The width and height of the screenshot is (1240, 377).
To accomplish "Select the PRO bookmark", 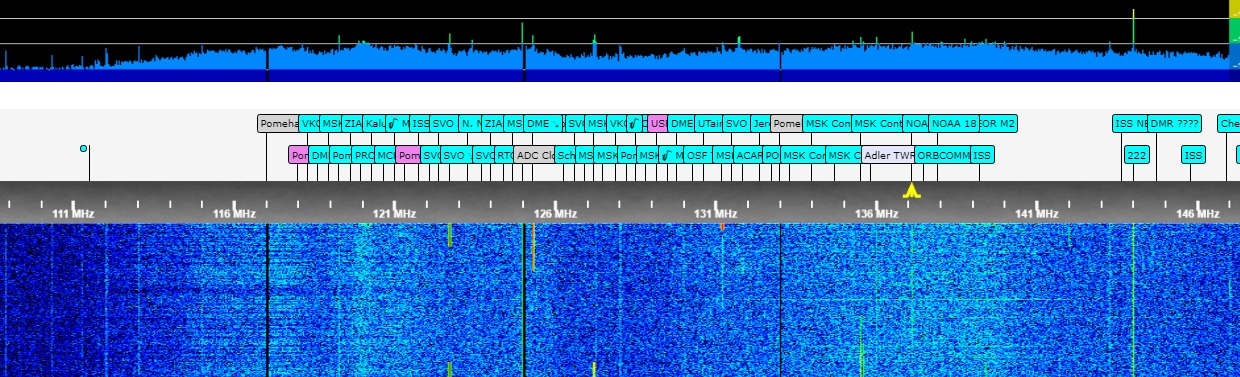I will point(363,155).
